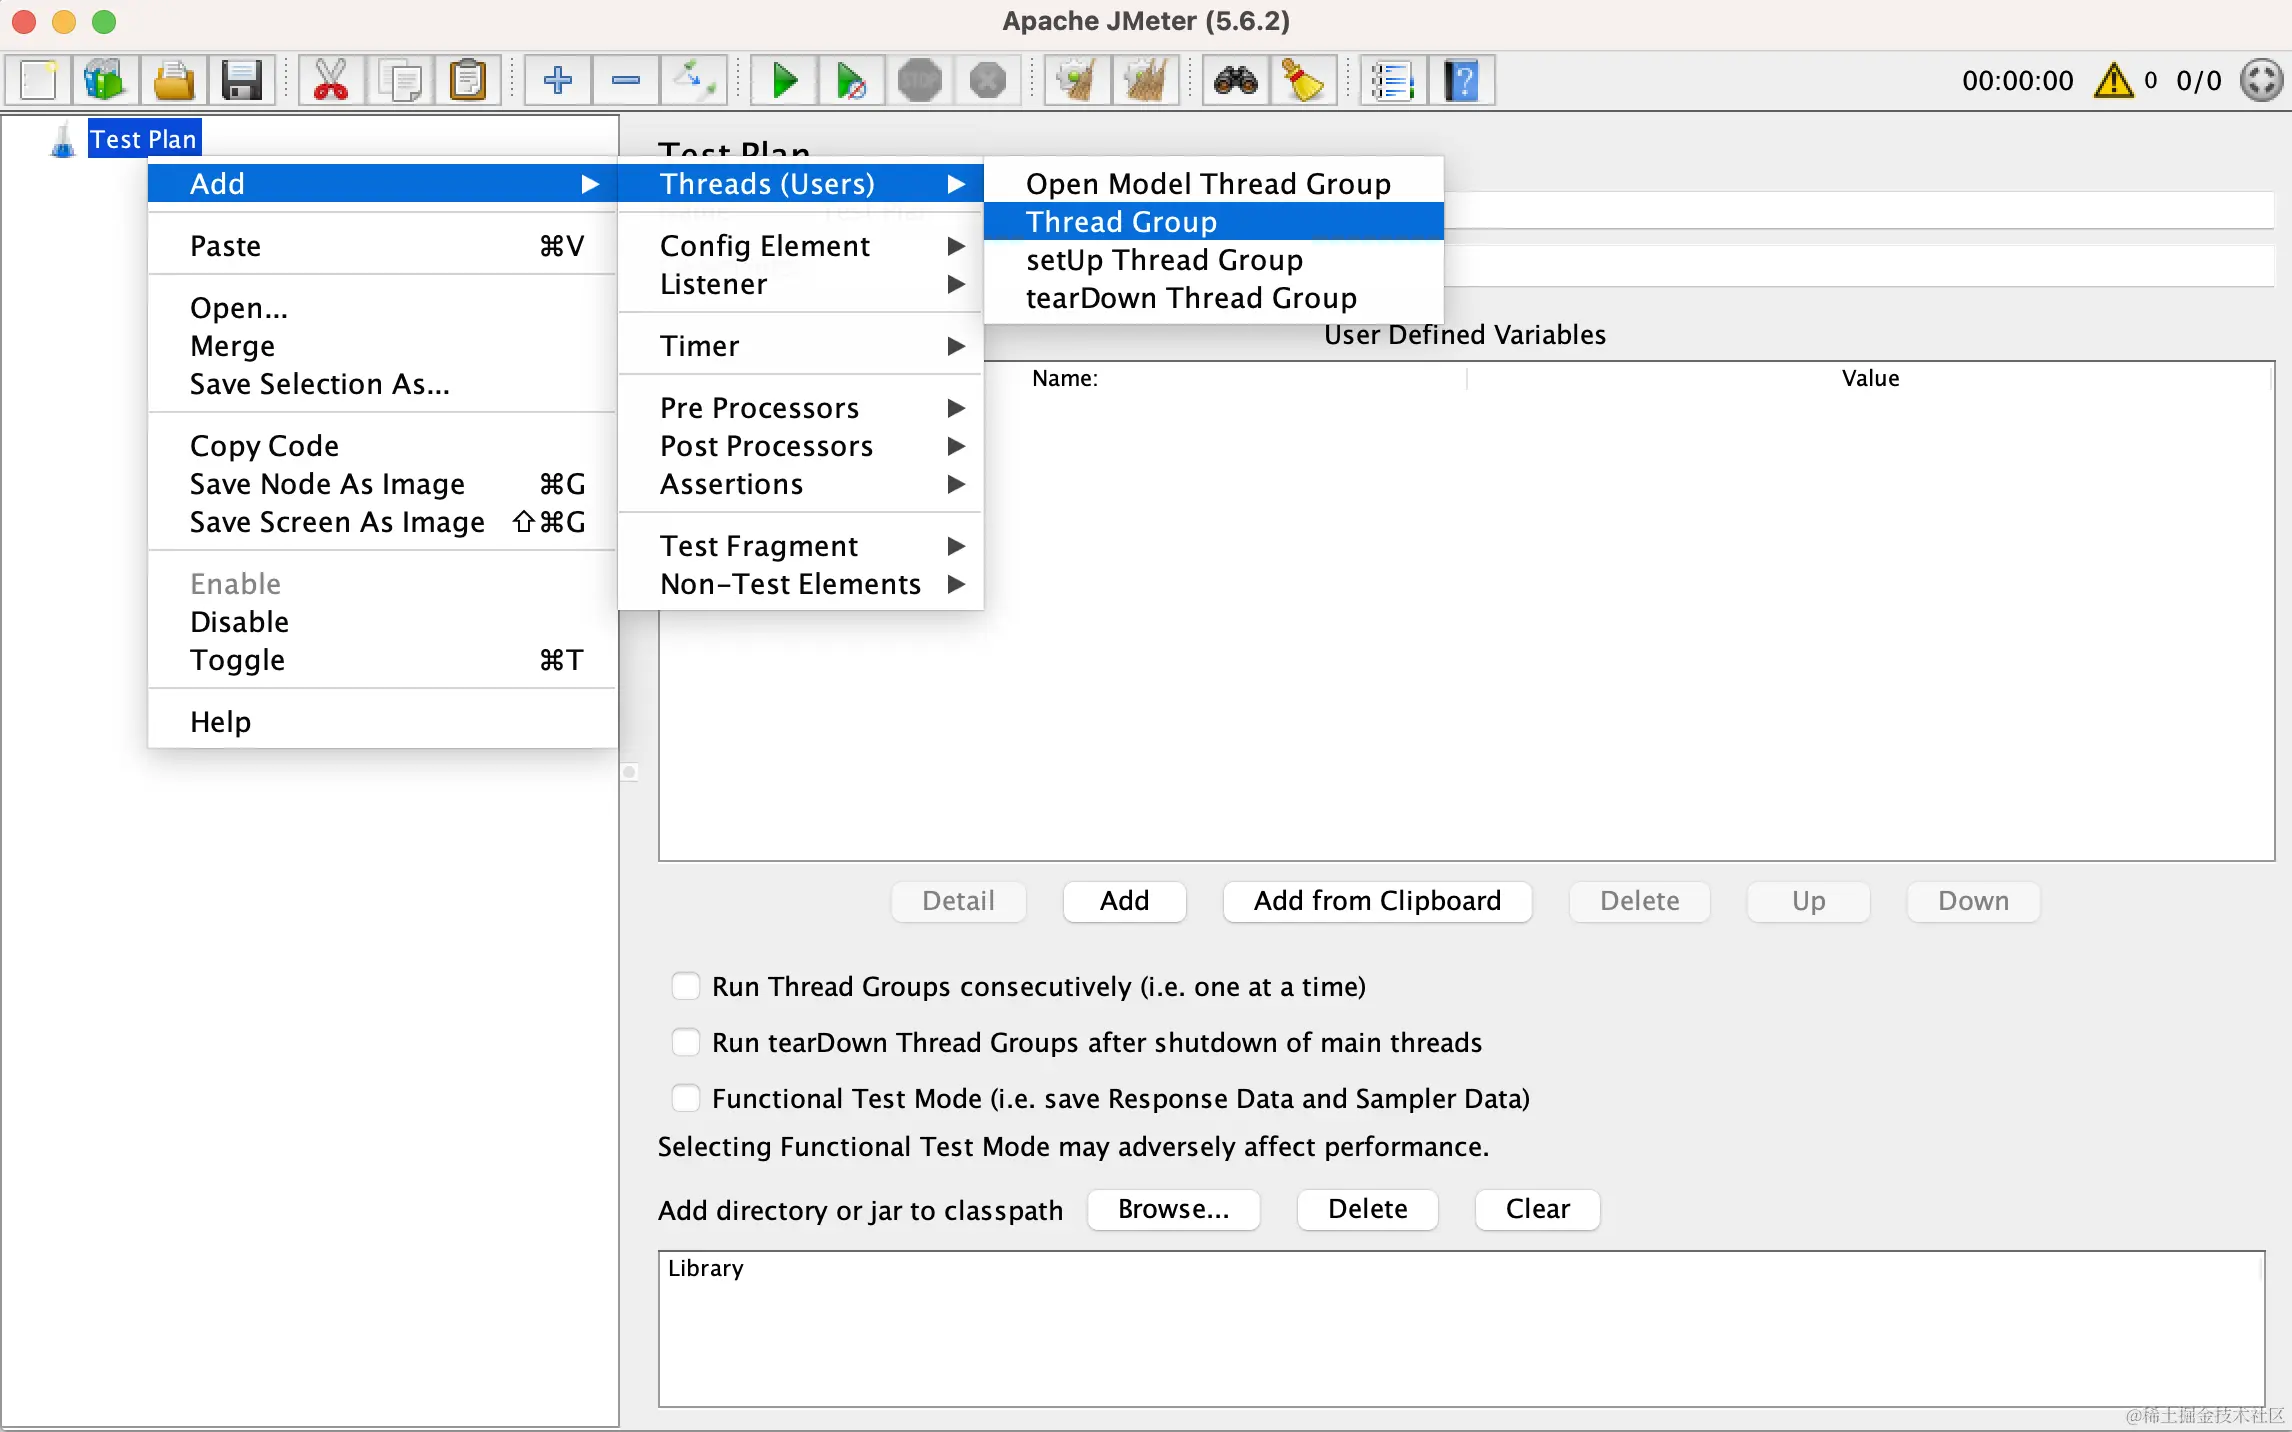Screen dimensions: 2292x1432
Task: Click the Cut scissors icon
Action: (331, 80)
